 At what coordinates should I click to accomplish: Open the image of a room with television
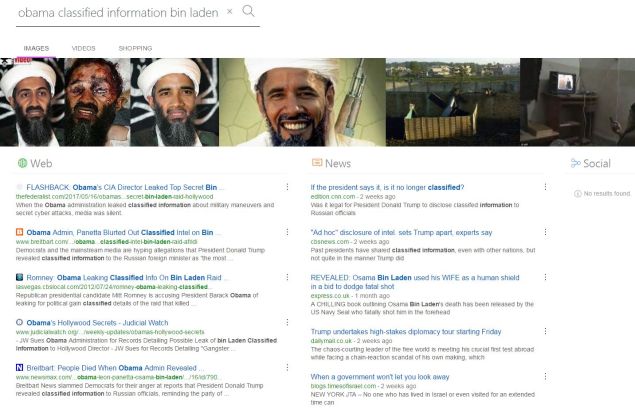click(577, 102)
